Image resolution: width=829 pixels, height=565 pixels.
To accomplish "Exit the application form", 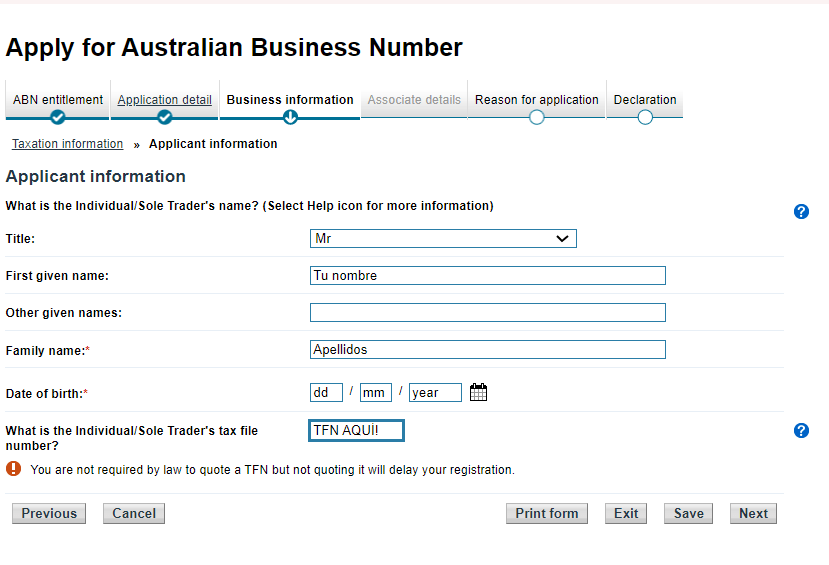I will [x=626, y=514].
